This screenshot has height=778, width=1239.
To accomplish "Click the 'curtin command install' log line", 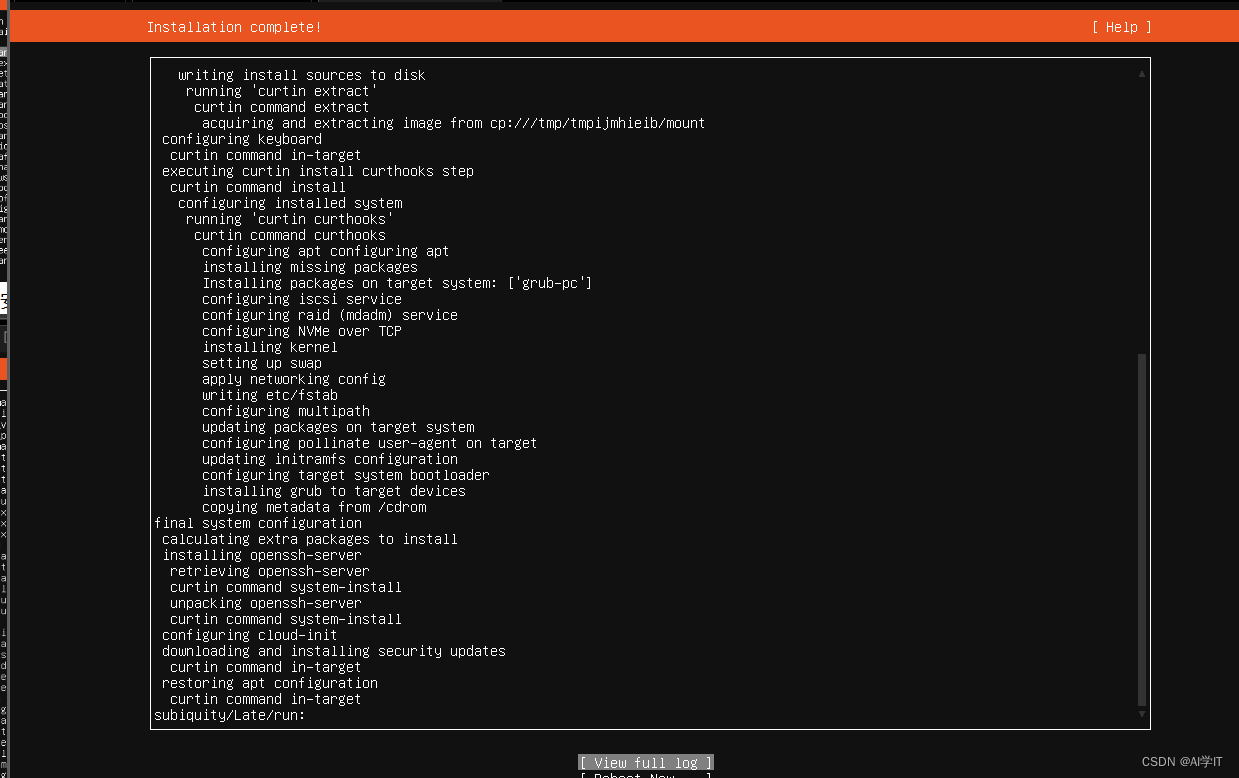I will pos(257,187).
